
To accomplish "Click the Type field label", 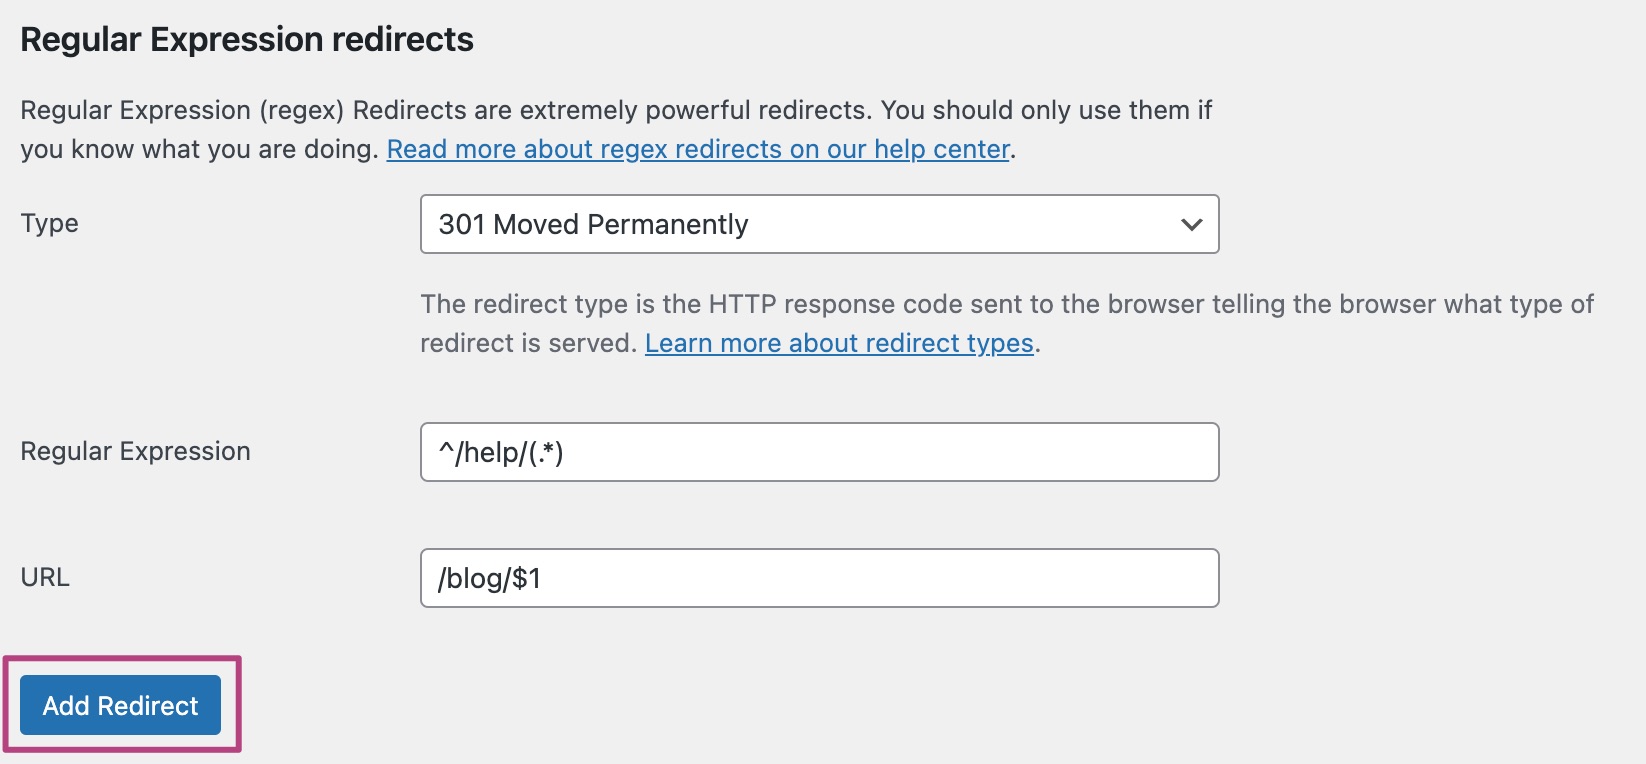I will (x=49, y=223).
